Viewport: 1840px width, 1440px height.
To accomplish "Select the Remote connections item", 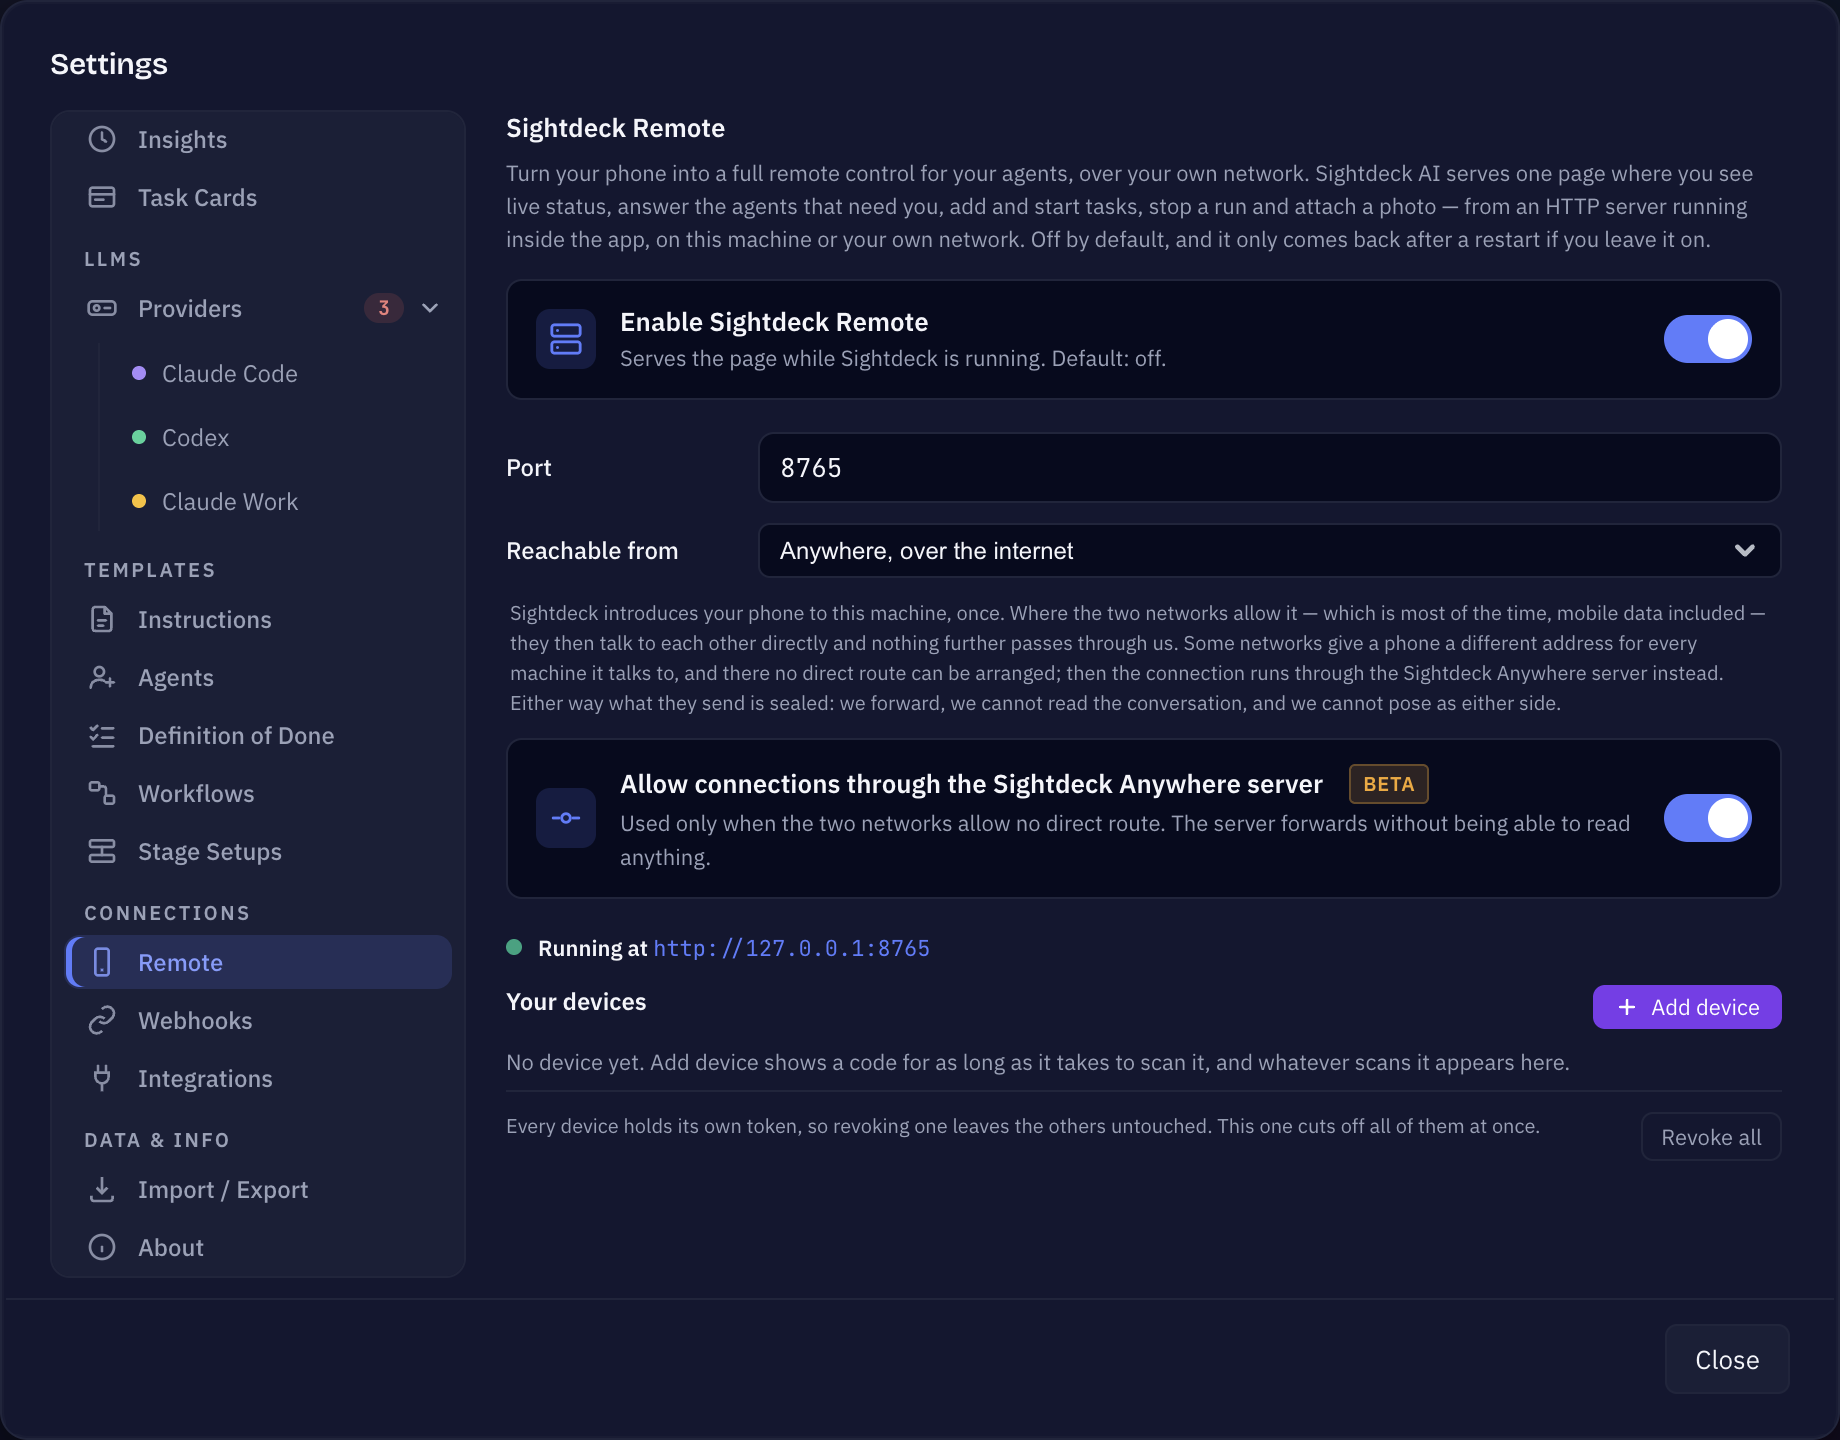I will coord(258,962).
